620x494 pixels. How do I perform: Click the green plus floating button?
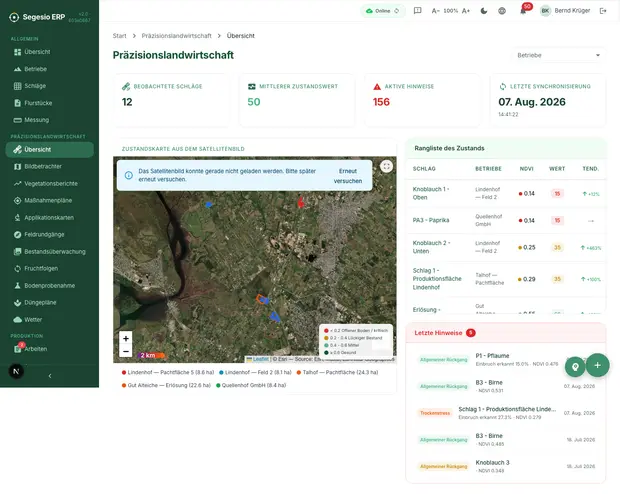click(x=597, y=365)
